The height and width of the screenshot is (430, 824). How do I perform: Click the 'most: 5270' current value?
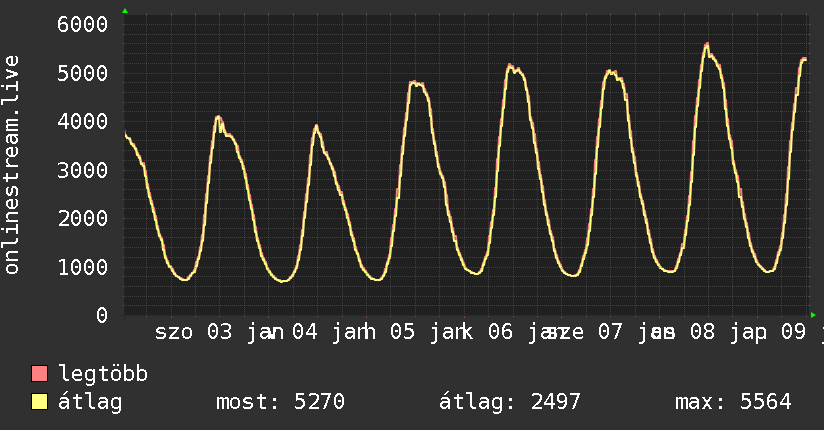(x=280, y=403)
